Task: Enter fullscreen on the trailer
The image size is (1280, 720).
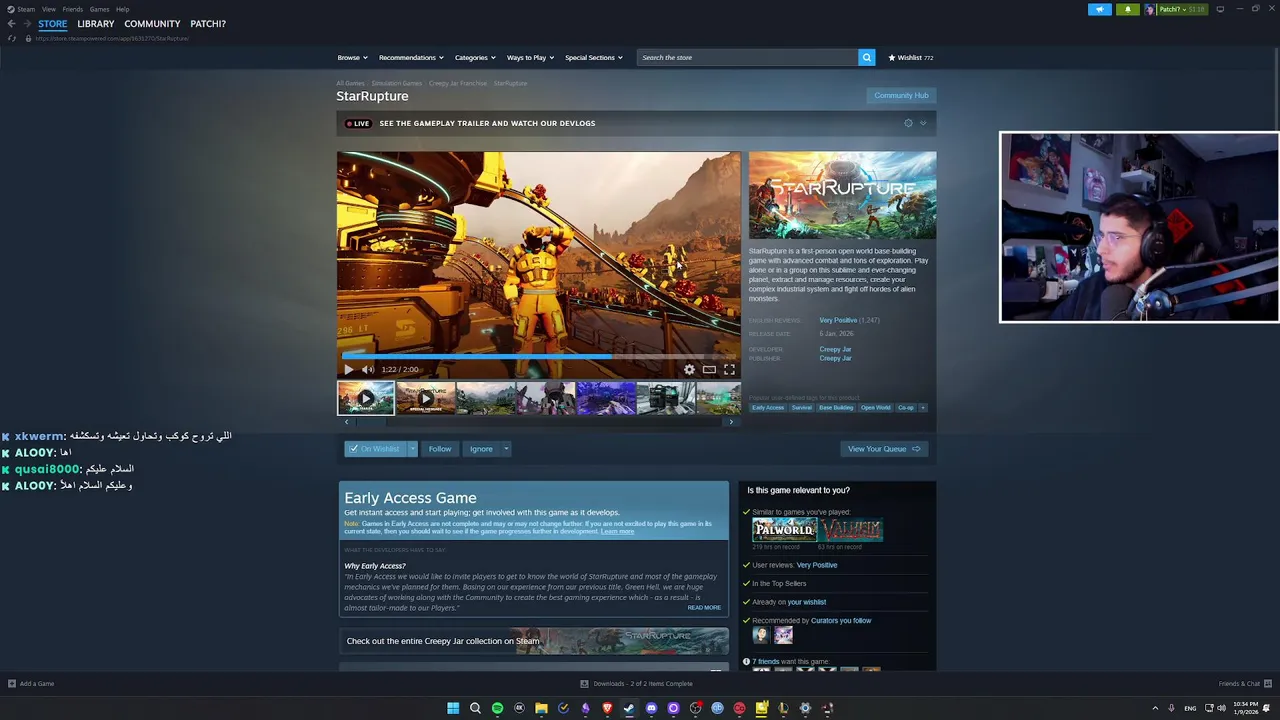Action: point(729,369)
